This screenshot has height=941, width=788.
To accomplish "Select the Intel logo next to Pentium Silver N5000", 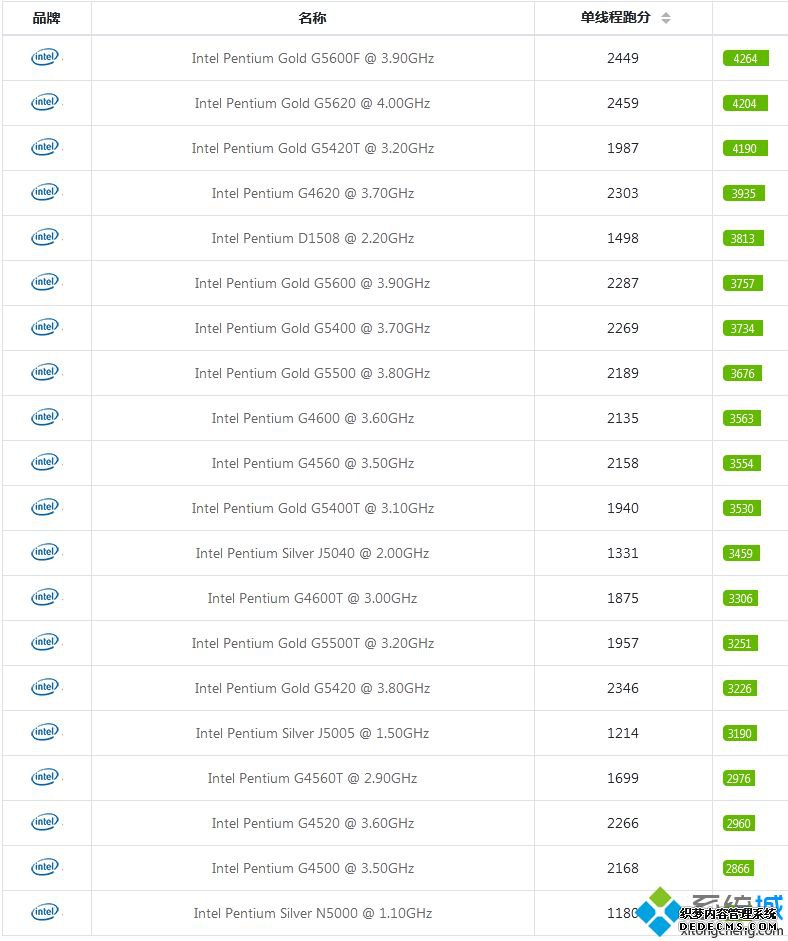I will click(46, 913).
